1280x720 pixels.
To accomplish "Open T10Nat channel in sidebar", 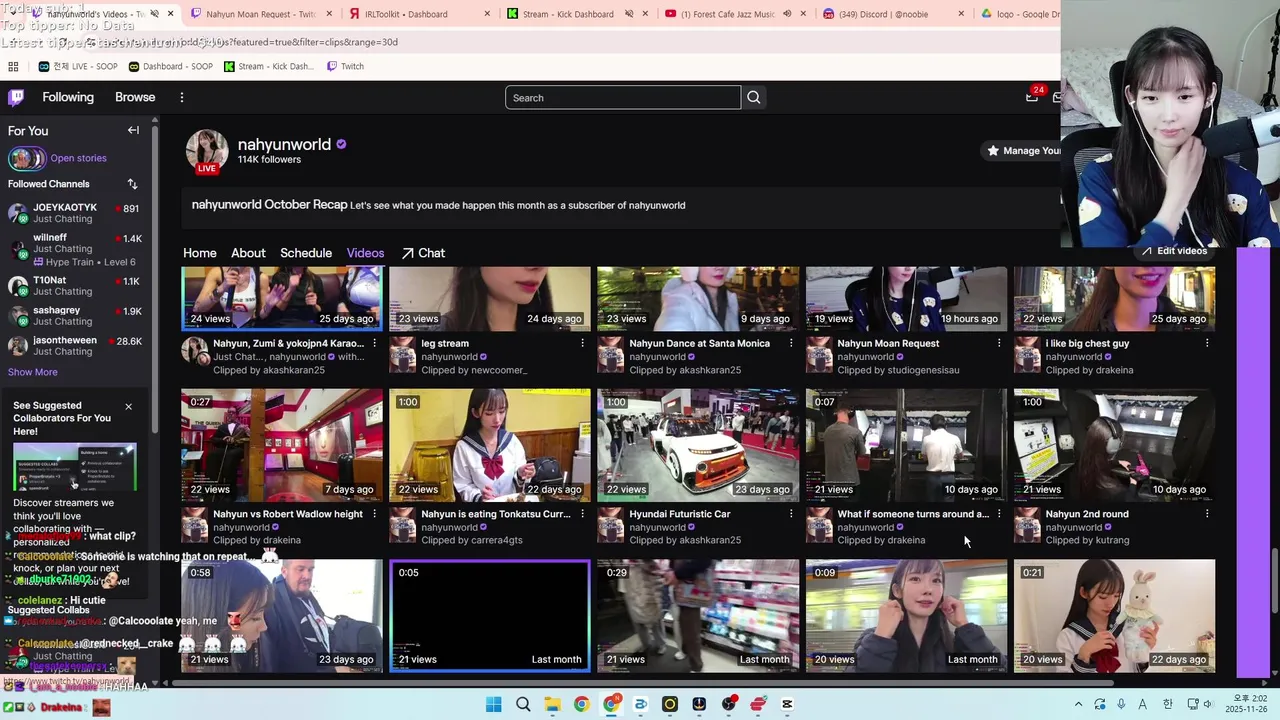I will pyautogui.click(x=76, y=285).
